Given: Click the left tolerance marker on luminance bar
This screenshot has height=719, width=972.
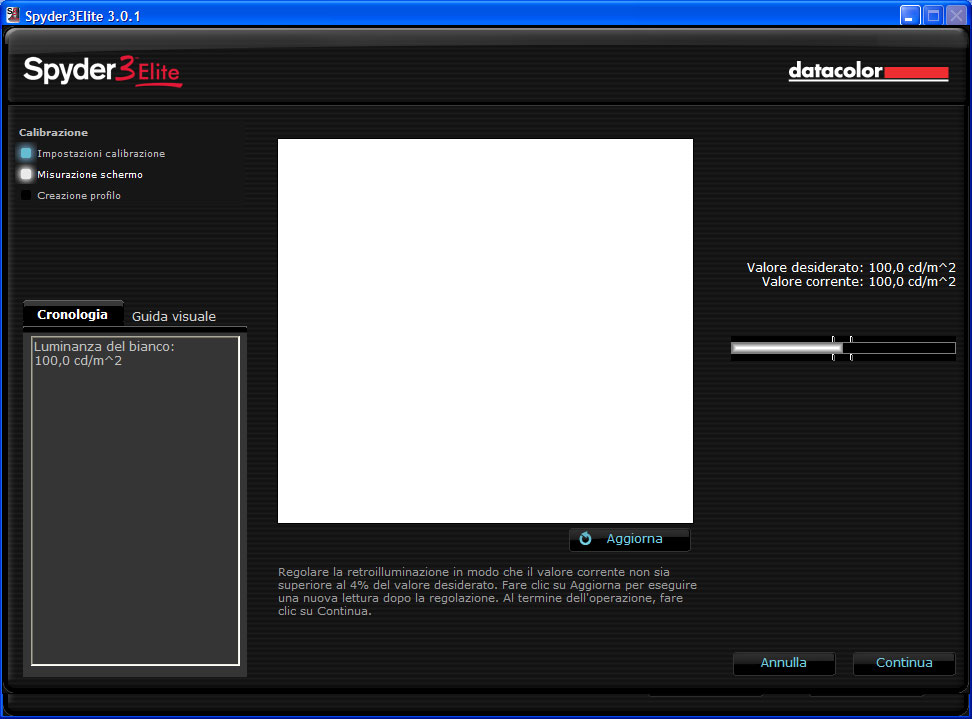Looking at the screenshot, I should (833, 348).
